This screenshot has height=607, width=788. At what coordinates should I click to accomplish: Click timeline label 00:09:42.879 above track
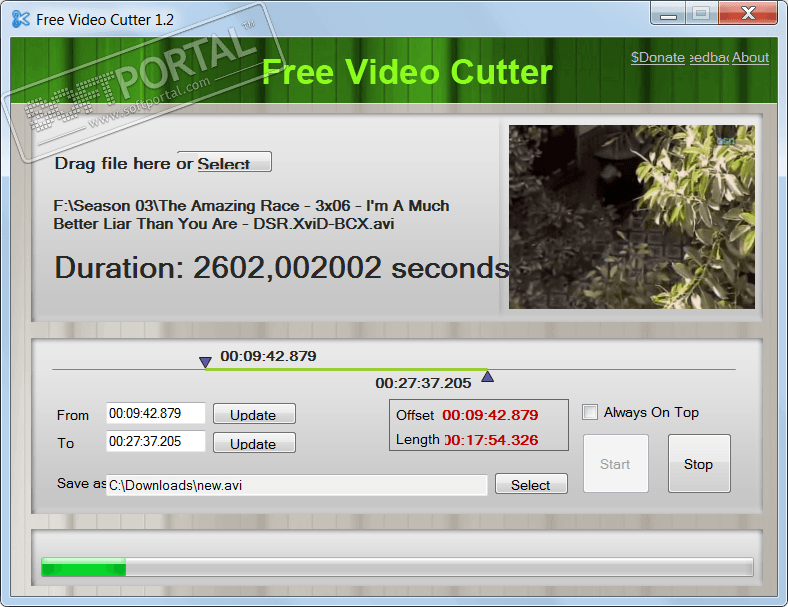(268, 356)
